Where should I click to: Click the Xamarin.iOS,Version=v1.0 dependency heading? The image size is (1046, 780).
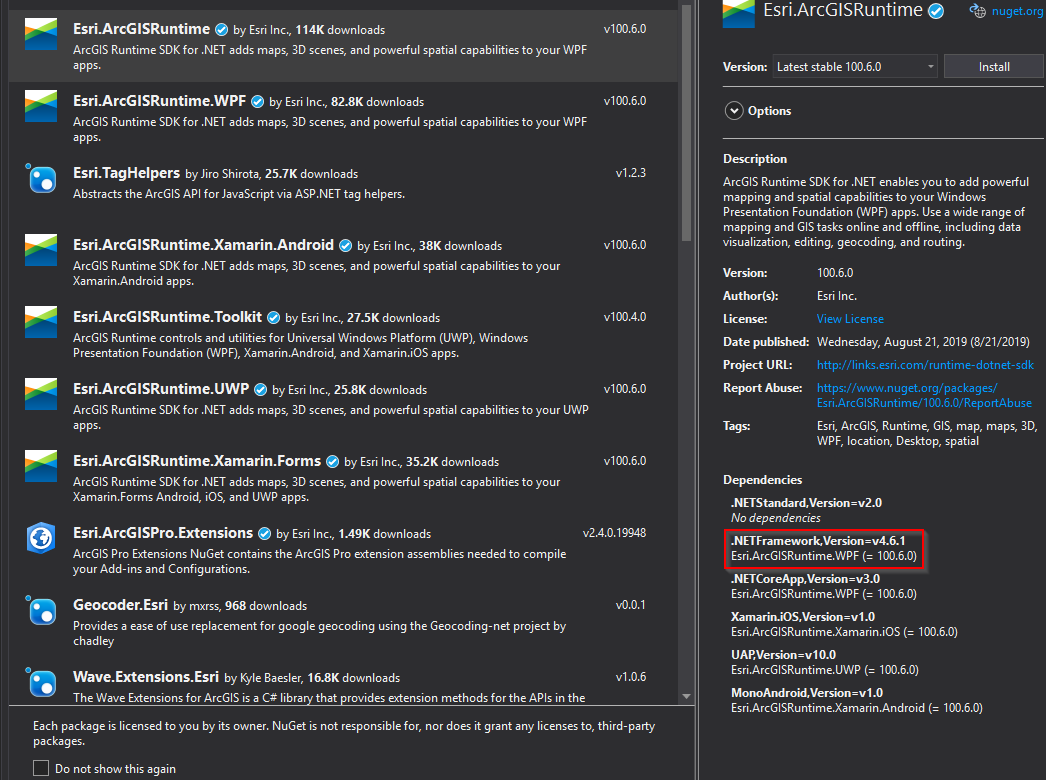(803, 617)
